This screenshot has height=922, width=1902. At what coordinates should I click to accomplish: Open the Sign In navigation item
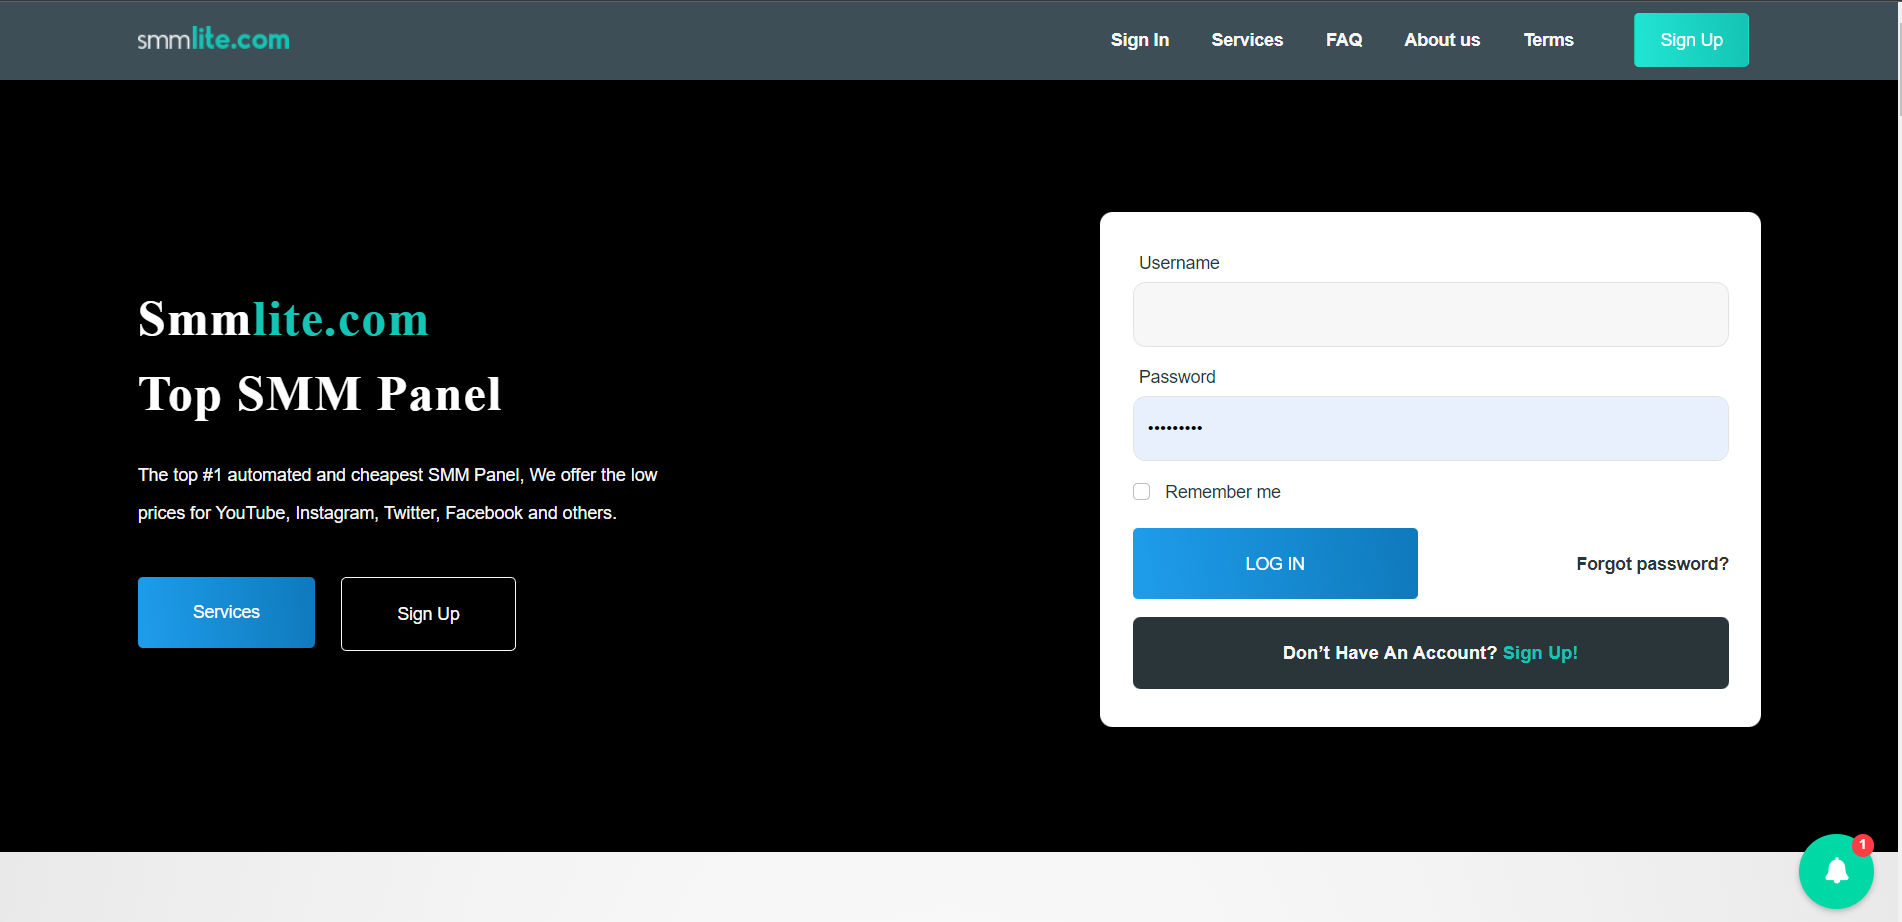[1139, 40]
